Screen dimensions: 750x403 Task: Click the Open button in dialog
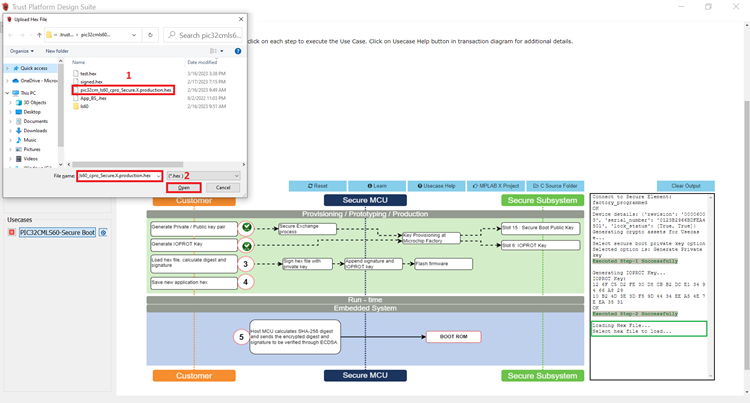tap(184, 187)
